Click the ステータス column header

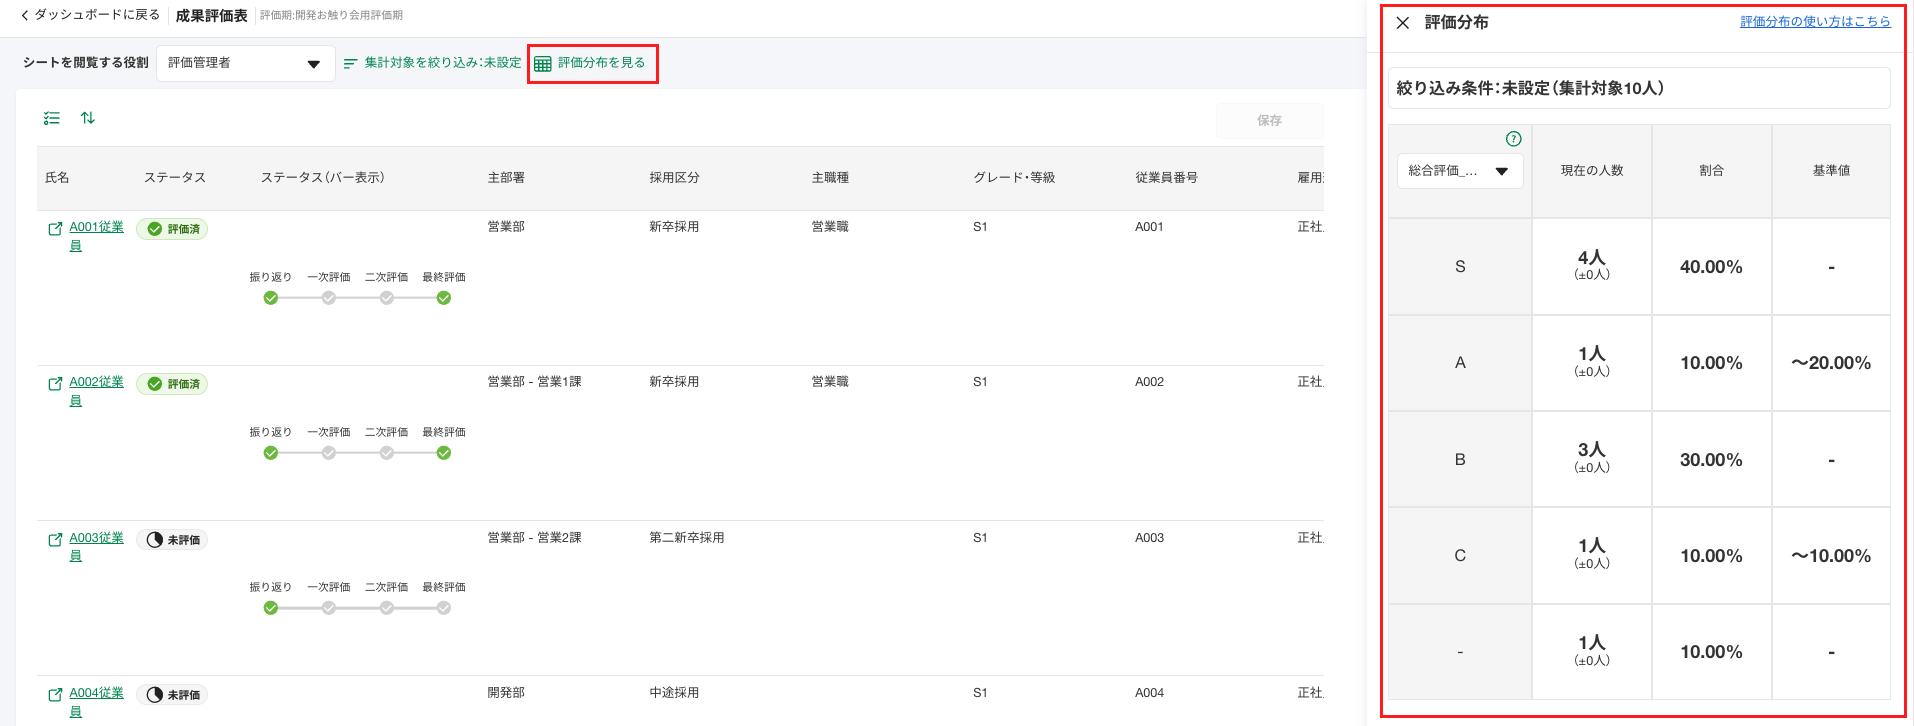pyautogui.click(x=175, y=178)
